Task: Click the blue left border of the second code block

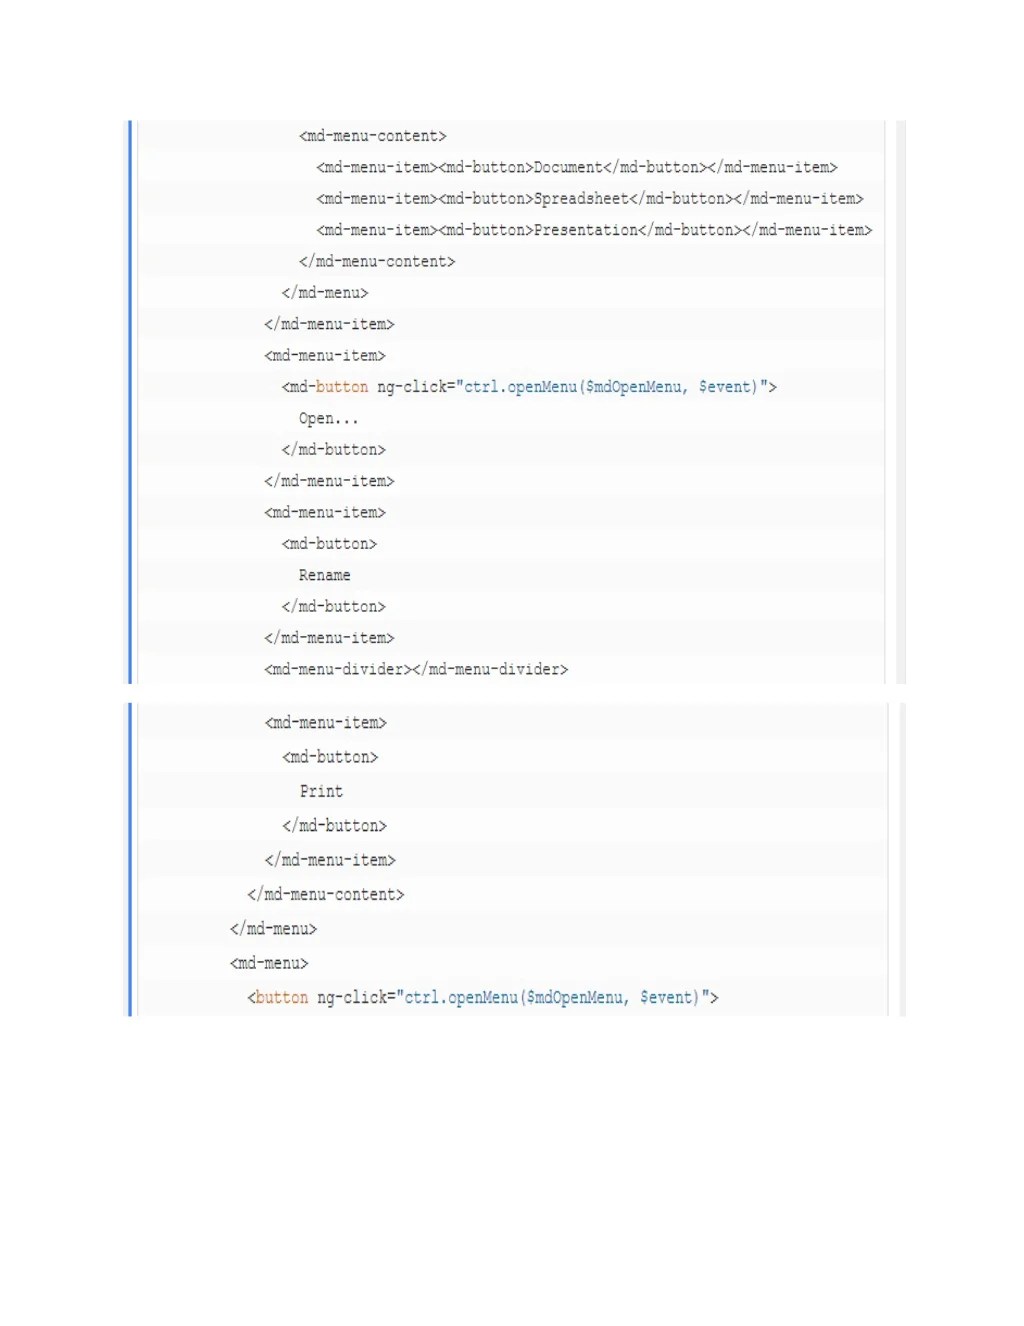Action: point(131,860)
